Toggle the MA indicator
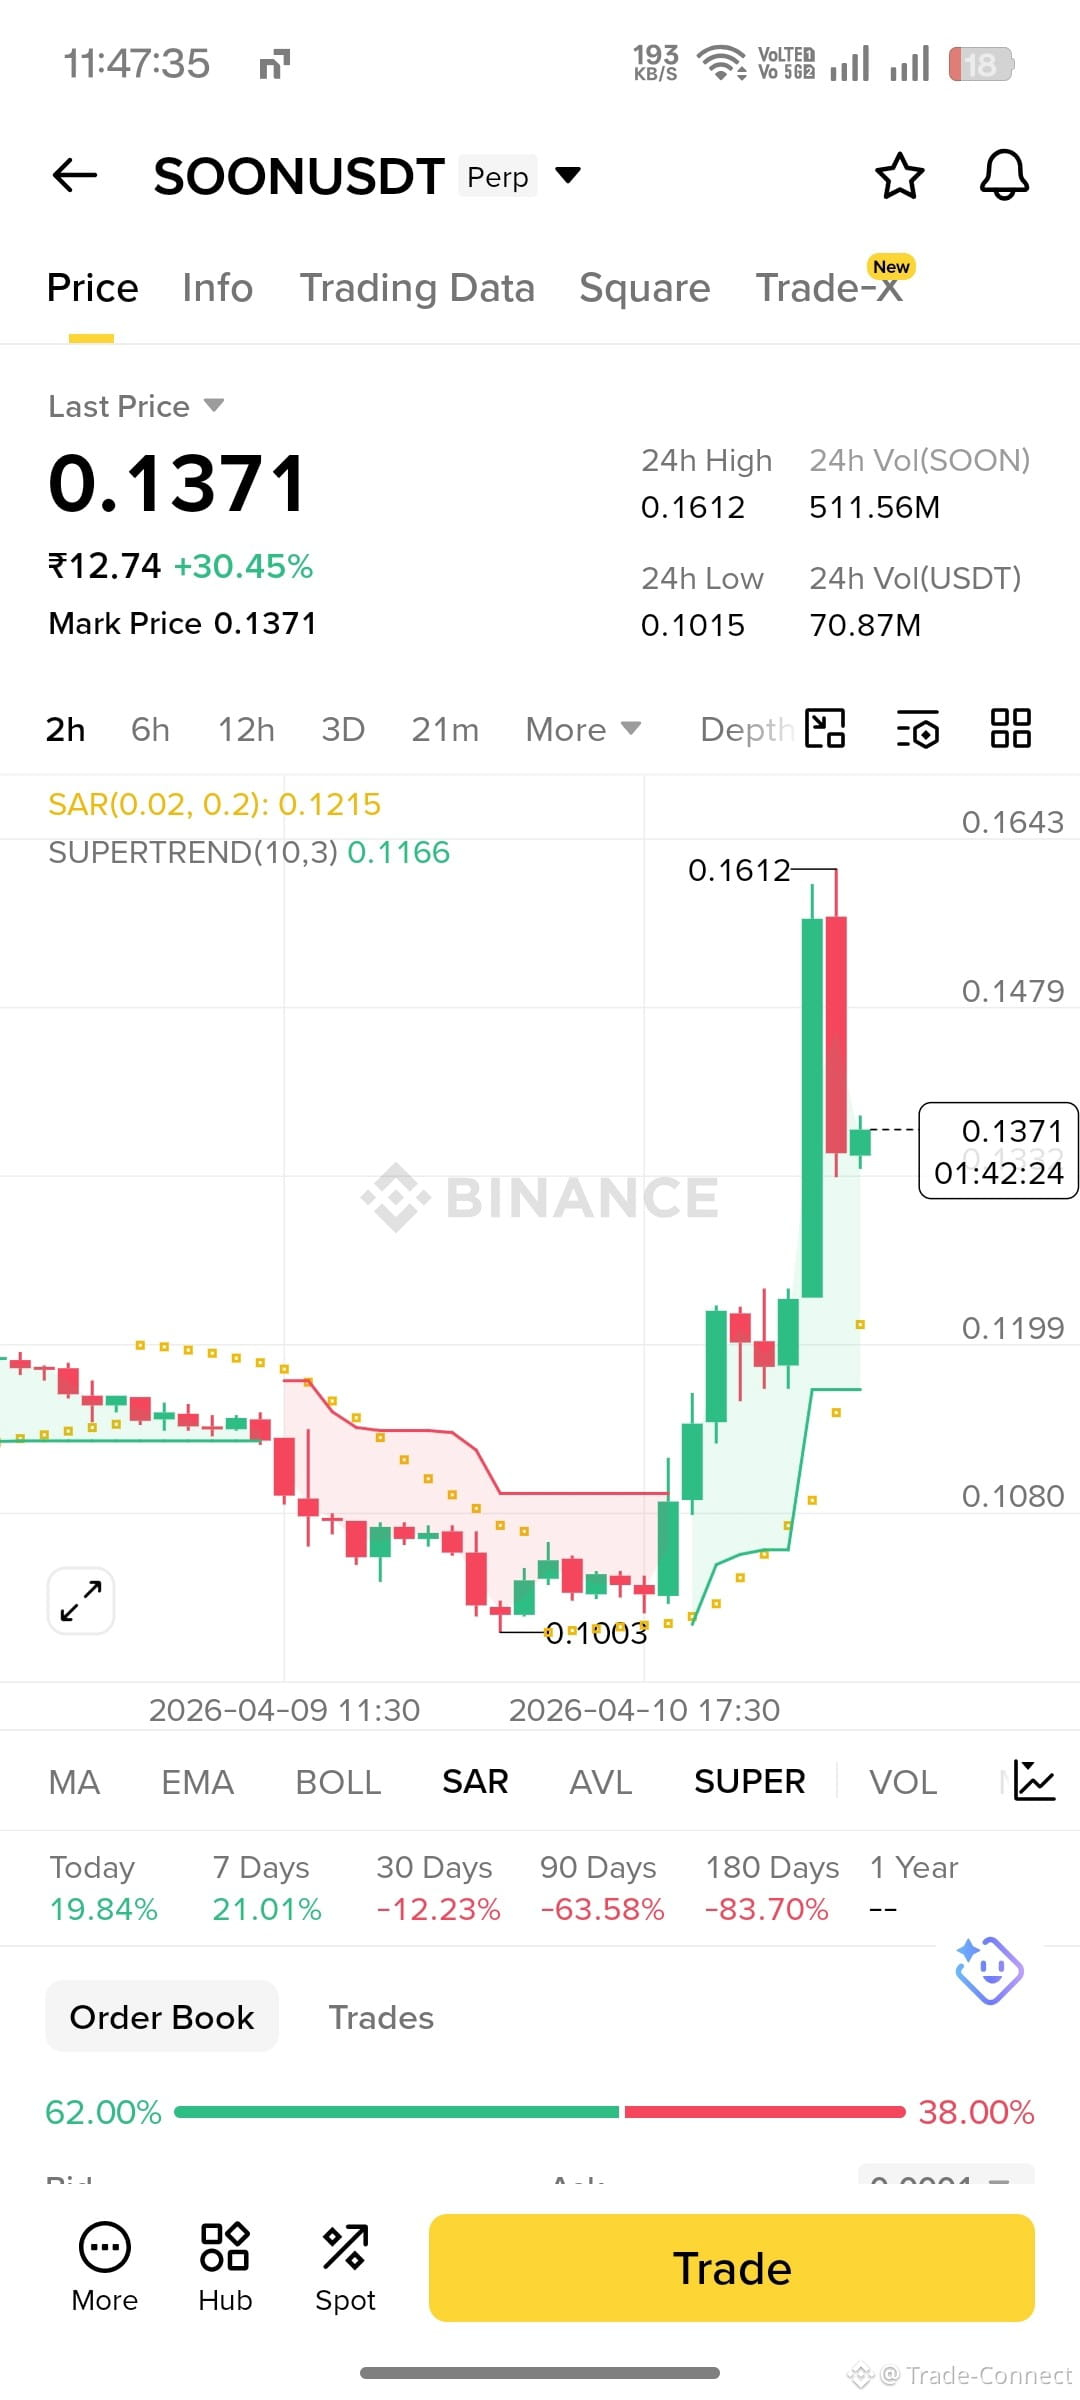This screenshot has width=1080, height=2400. click(74, 1782)
